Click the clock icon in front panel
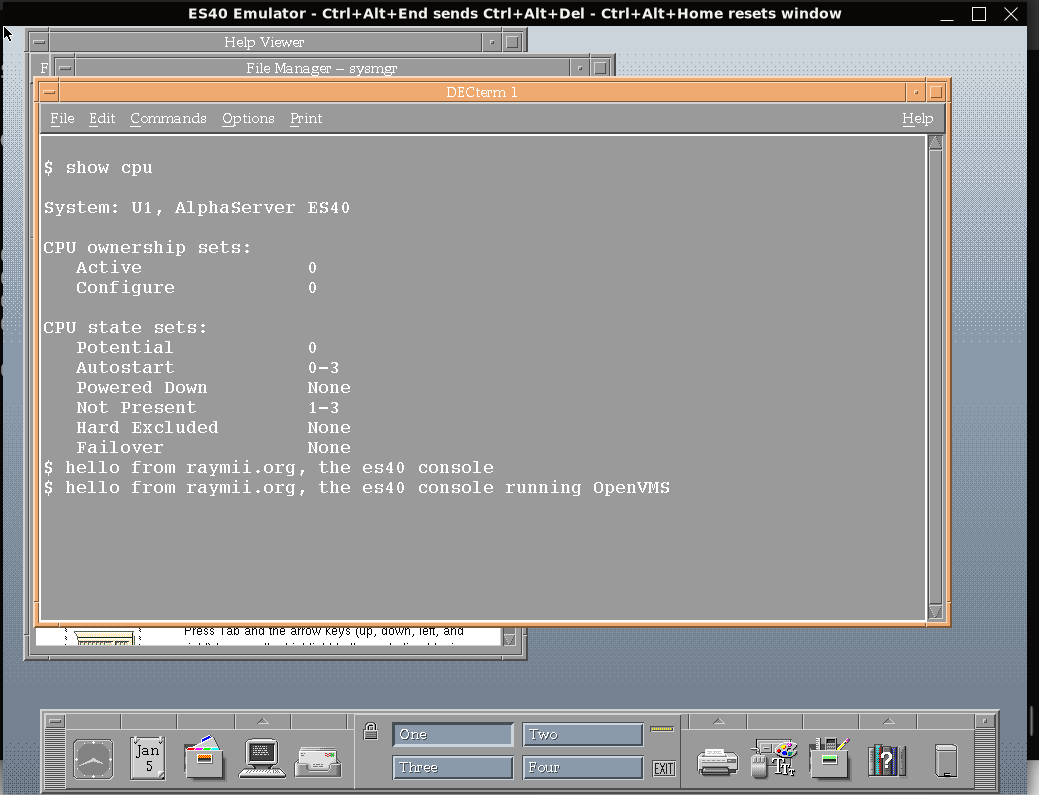This screenshot has width=1039, height=795. (x=93, y=759)
